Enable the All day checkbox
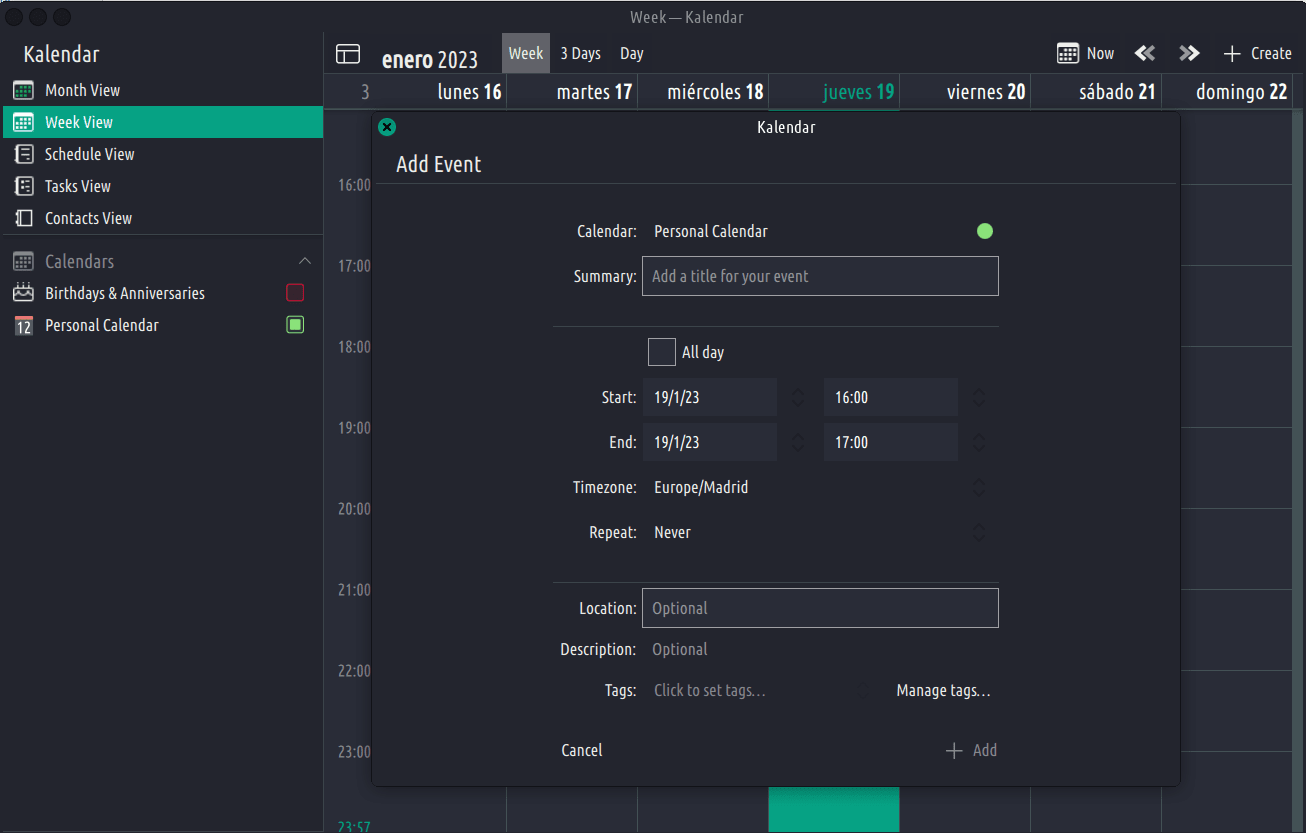The width and height of the screenshot is (1306, 833). 661,352
